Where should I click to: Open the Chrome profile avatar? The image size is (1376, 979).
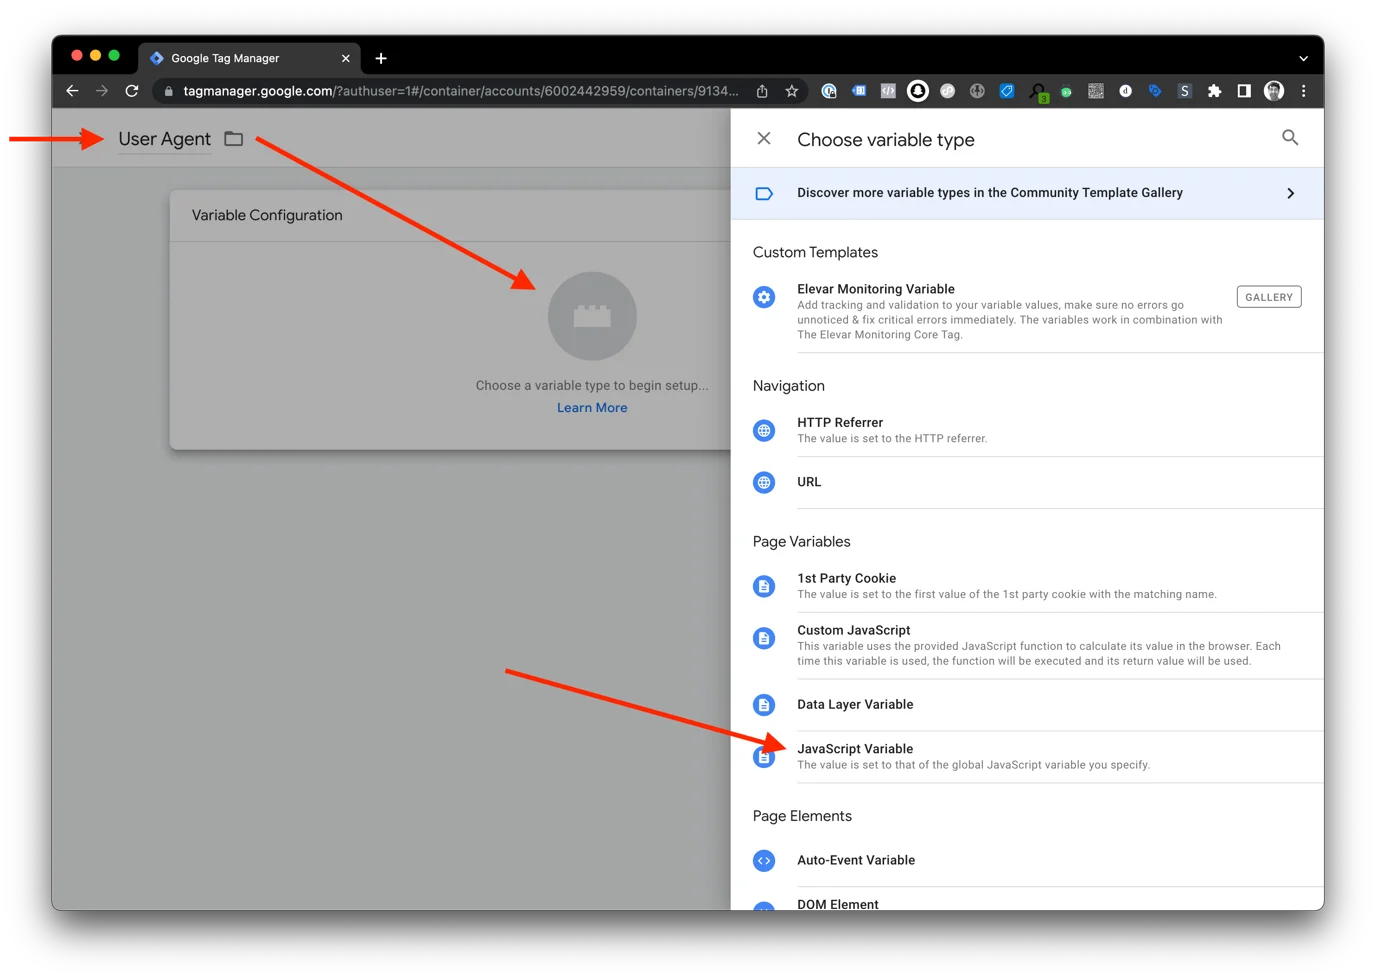click(x=1274, y=91)
